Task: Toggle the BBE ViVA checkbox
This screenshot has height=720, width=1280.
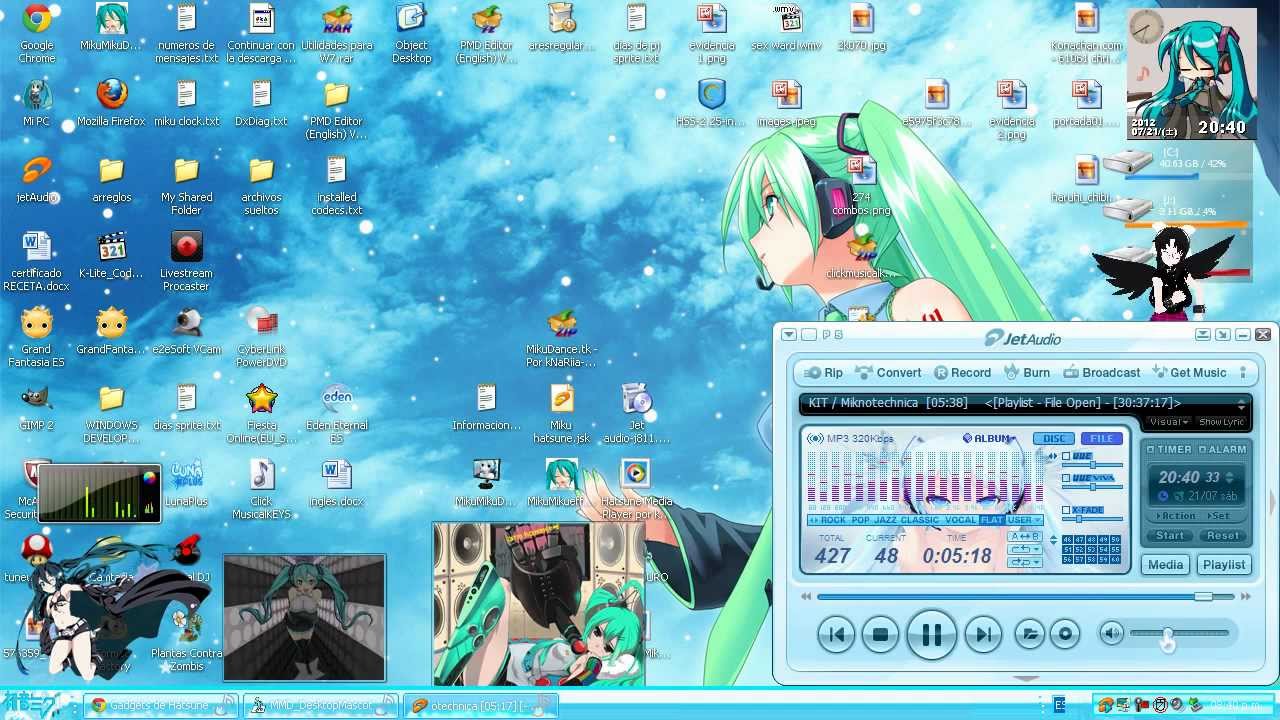Action: pos(1067,478)
